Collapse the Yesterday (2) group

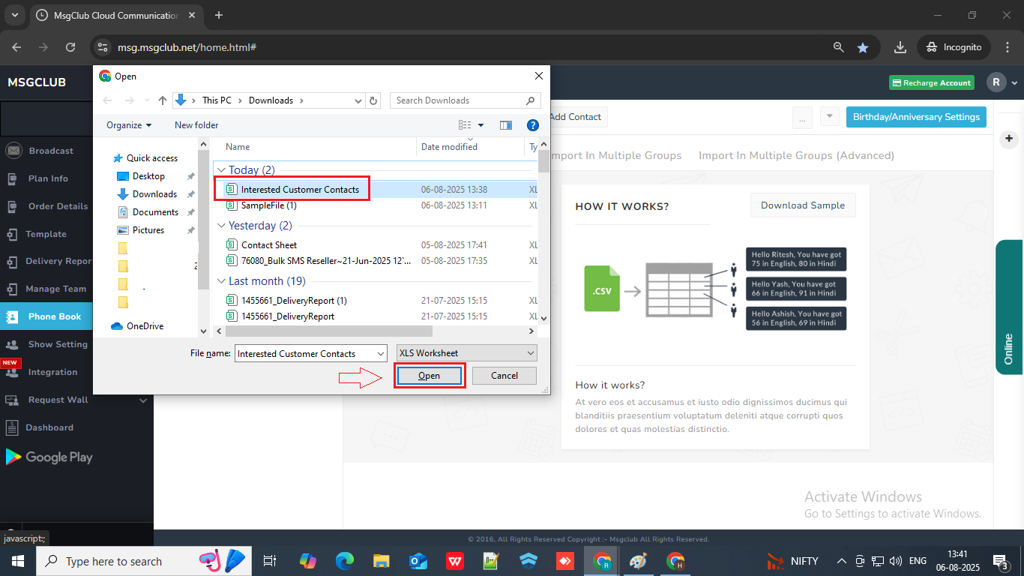[x=221, y=225]
